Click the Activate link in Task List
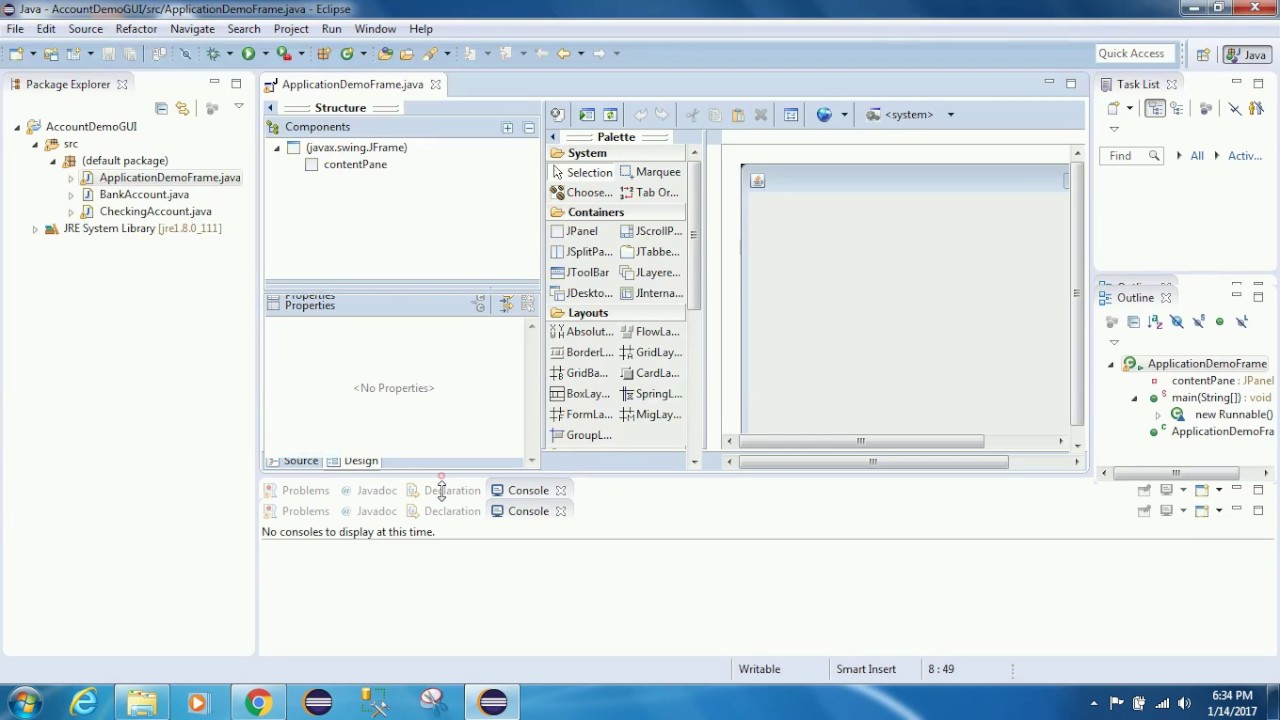The width and height of the screenshot is (1280, 720). pyautogui.click(x=1245, y=156)
